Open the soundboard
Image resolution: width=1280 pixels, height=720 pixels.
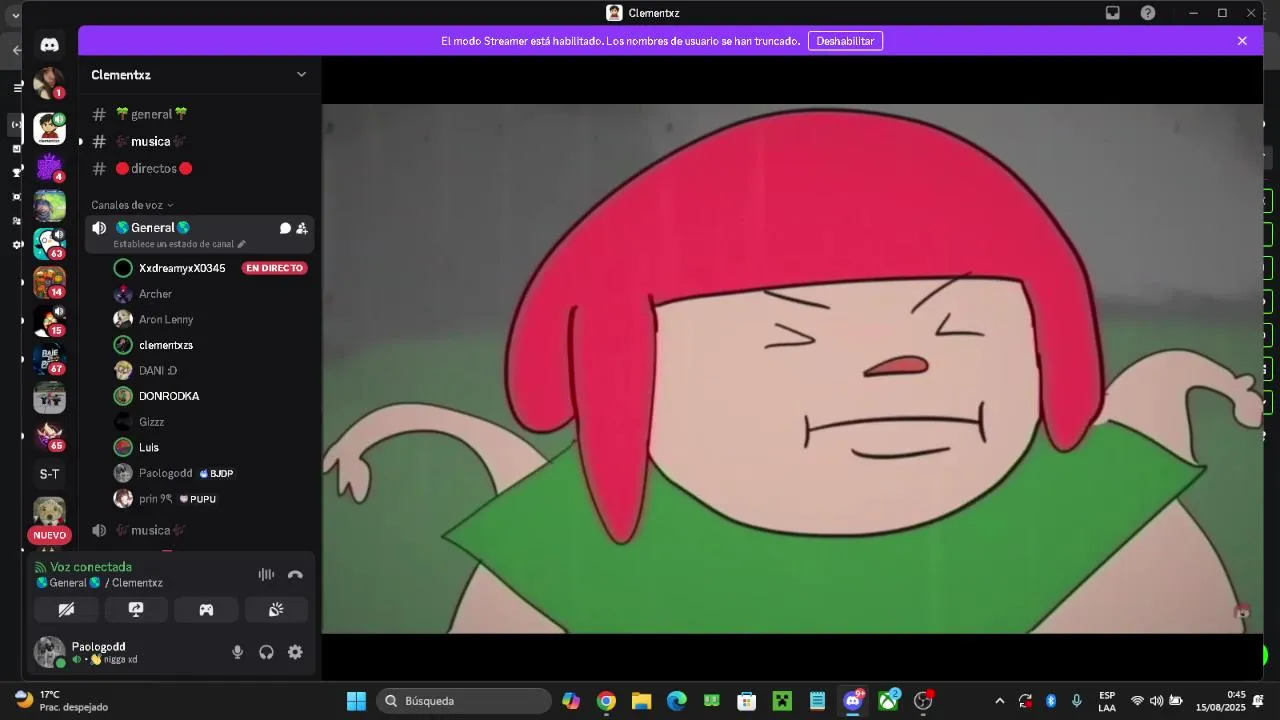pos(276,609)
